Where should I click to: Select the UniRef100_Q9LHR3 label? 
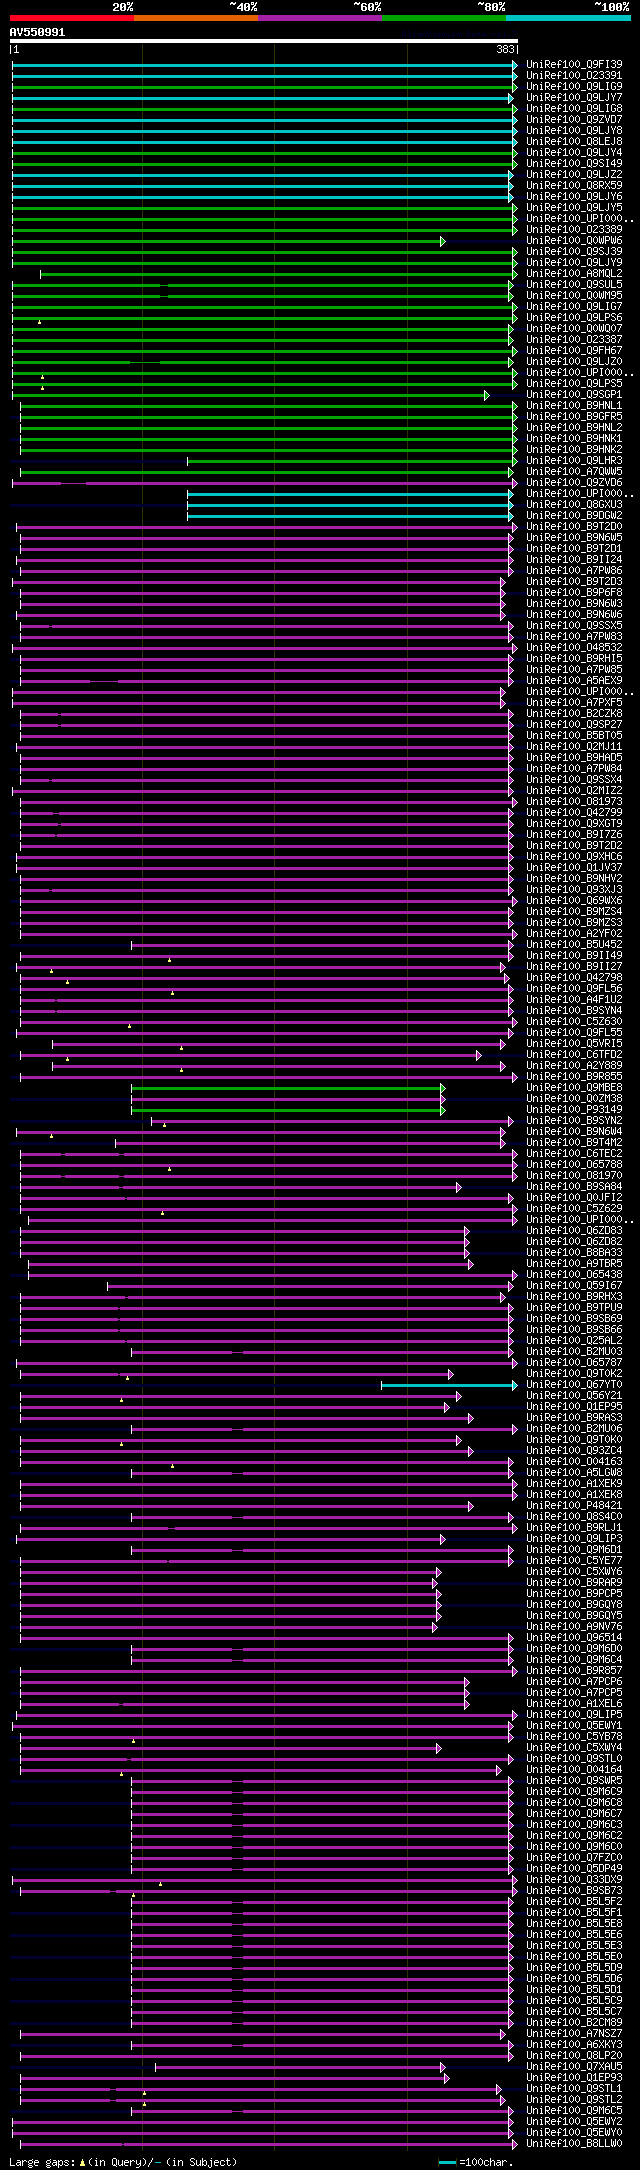point(574,461)
